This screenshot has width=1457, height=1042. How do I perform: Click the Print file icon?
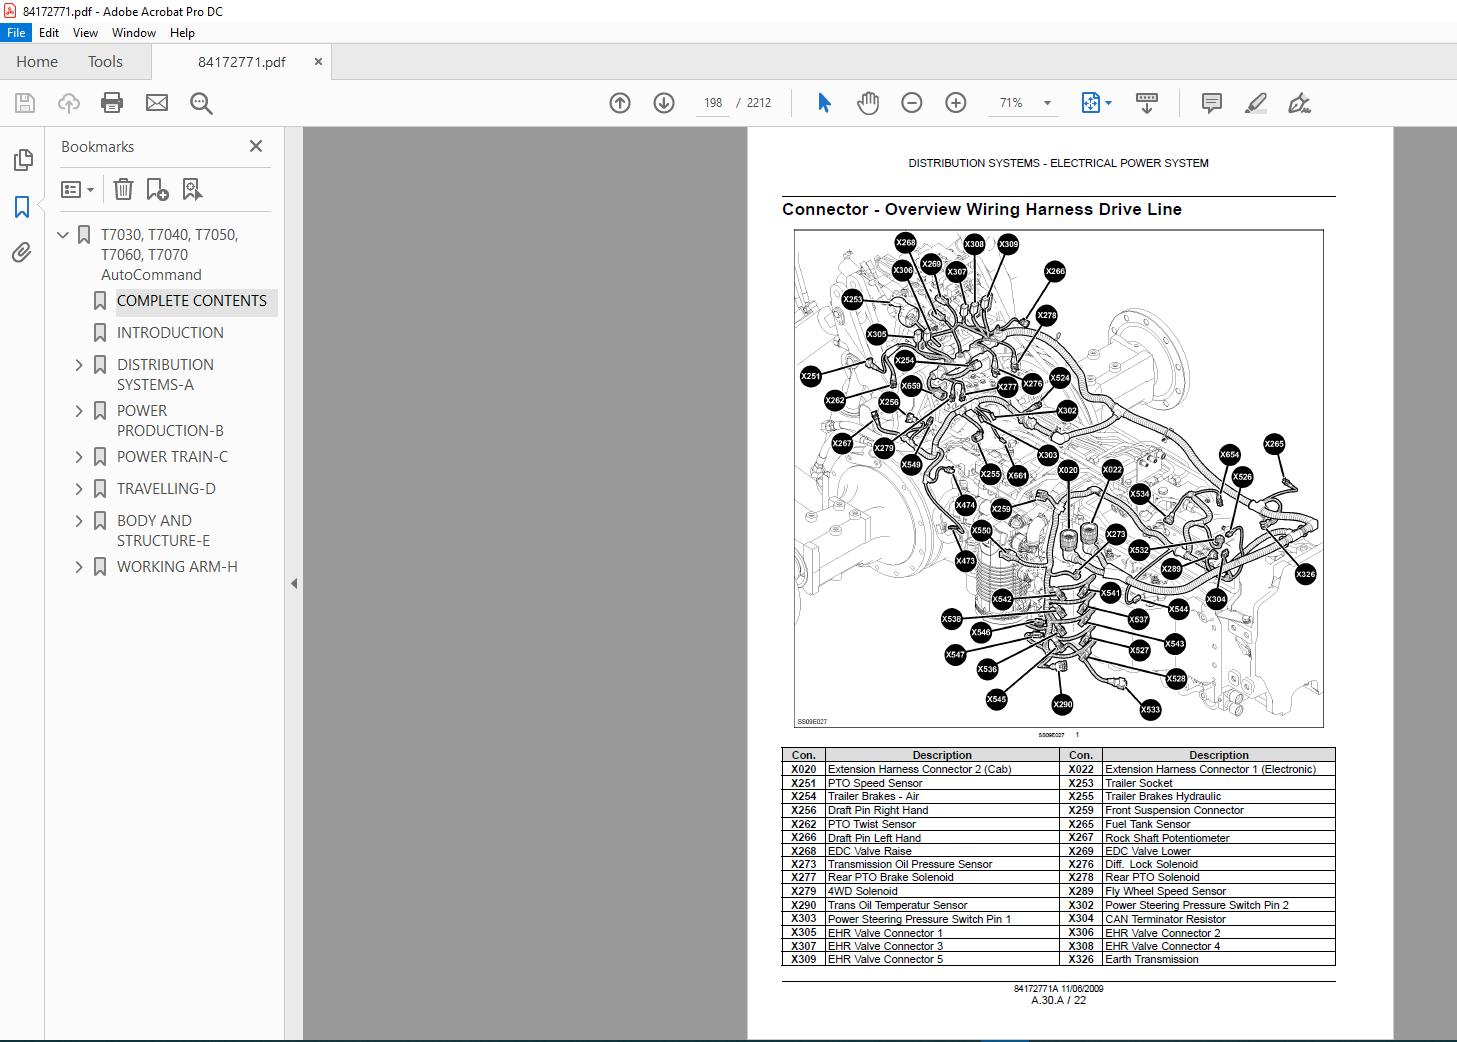[x=112, y=103]
